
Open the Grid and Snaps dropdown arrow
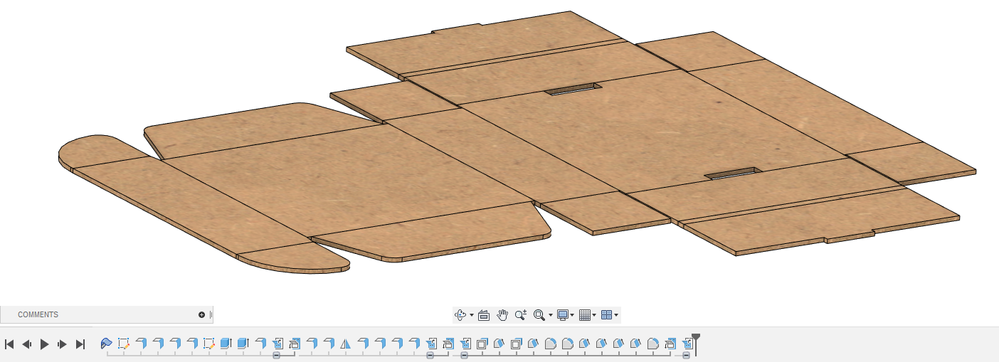594,315
